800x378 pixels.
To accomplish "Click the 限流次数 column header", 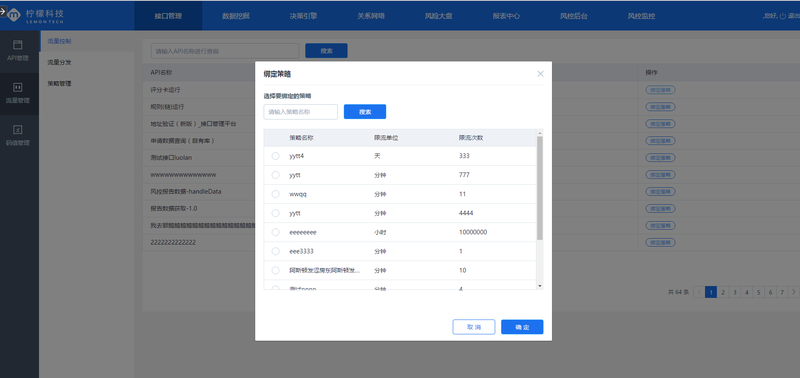I will 471,138.
